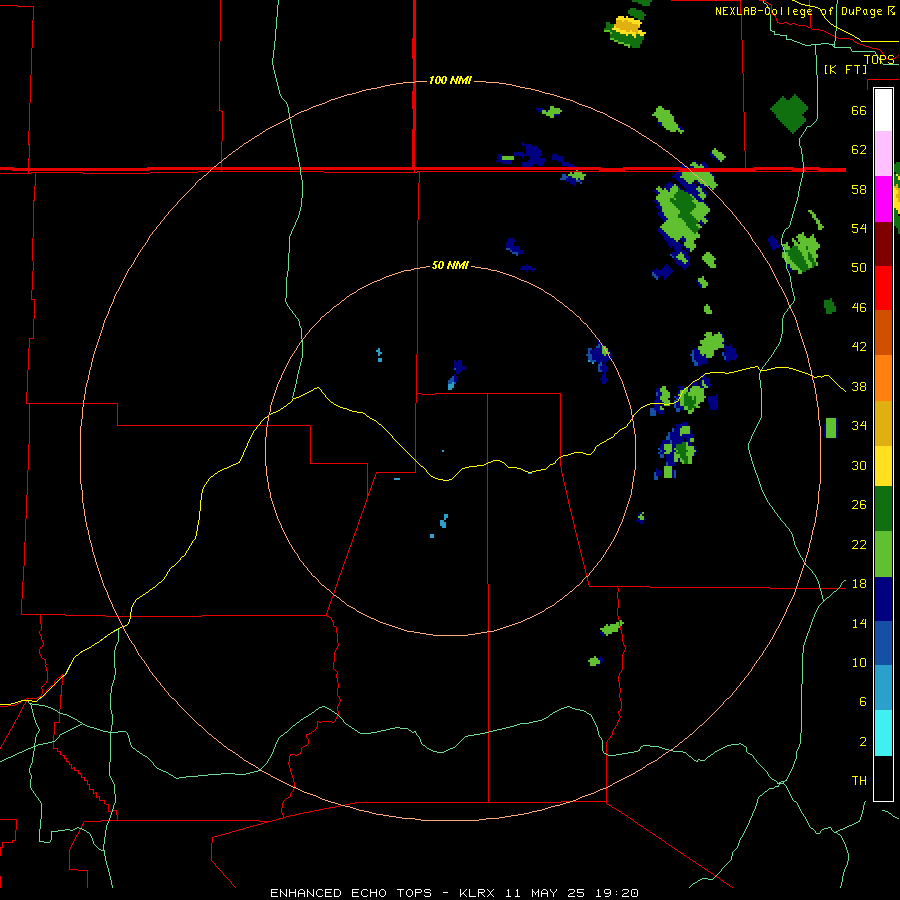The width and height of the screenshot is (900, 900).
Task: Select the black TH swatch in legend
Action: coord(883,778)
